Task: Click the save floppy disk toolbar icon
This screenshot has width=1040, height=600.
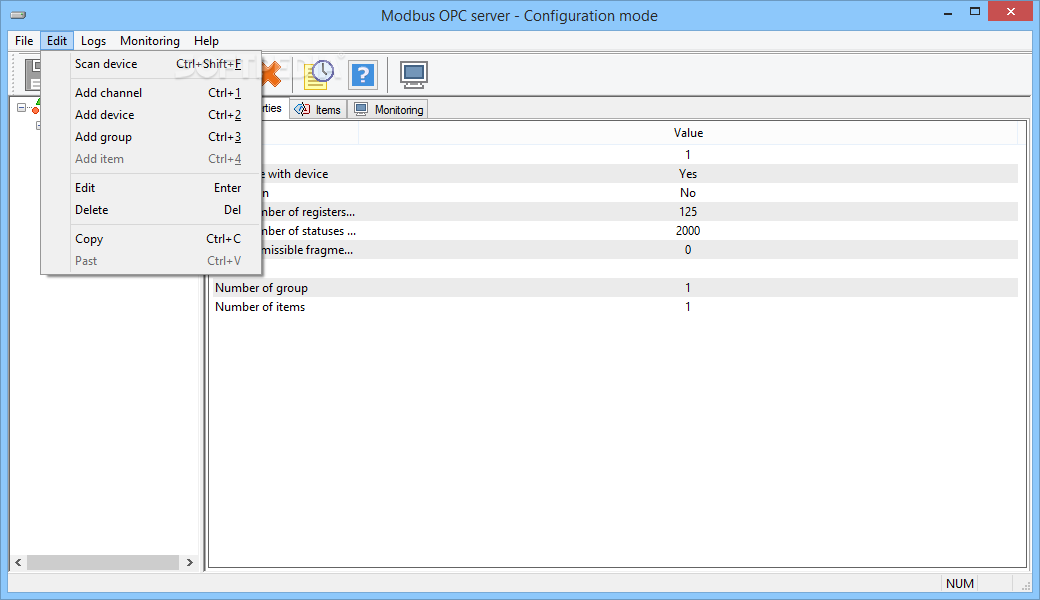Action: [x=32, y=74]
